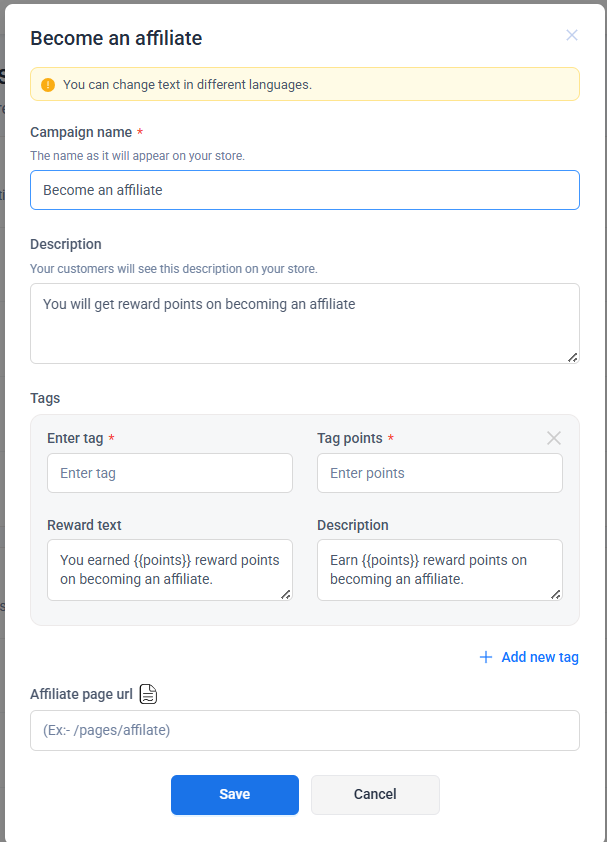Remove the tag with the X icon
The width and height of the screenshot is (607, 842).
tap(554, 438)
